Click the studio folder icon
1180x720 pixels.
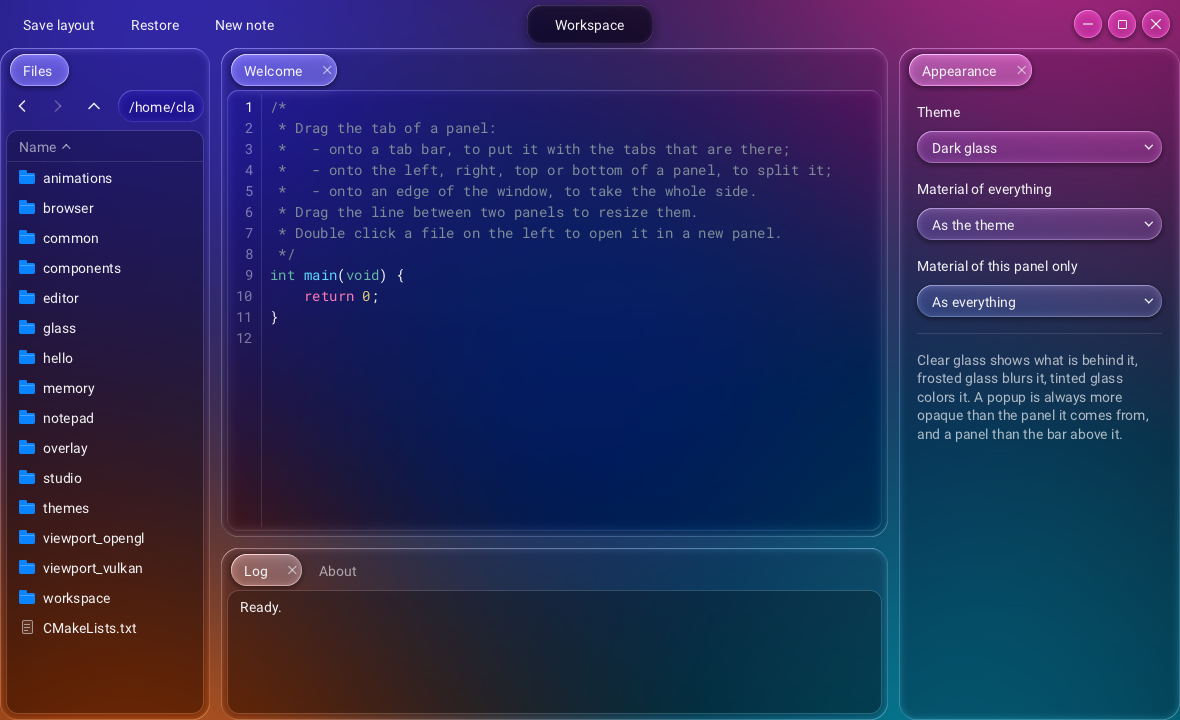27,478
